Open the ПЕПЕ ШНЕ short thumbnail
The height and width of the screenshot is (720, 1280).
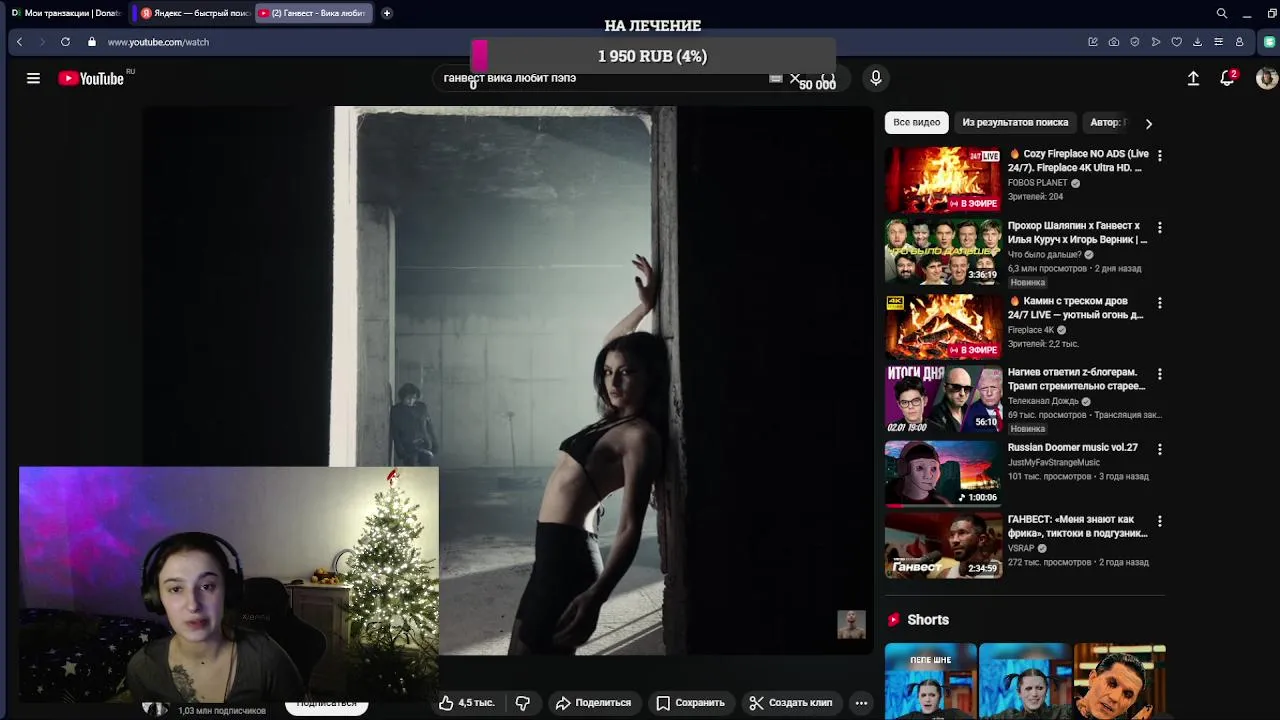[931, 682]
